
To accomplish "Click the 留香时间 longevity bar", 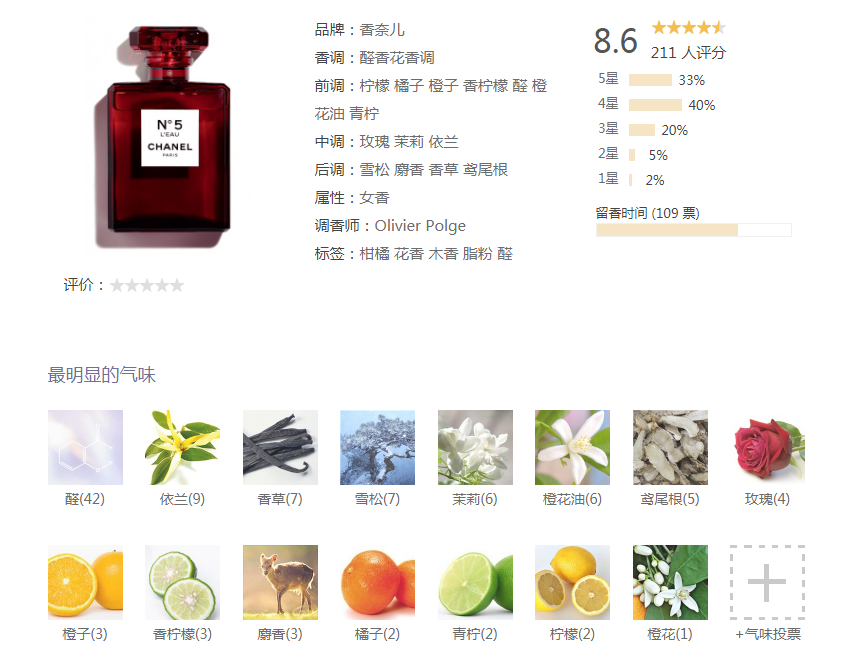I will tap(694, 230).
